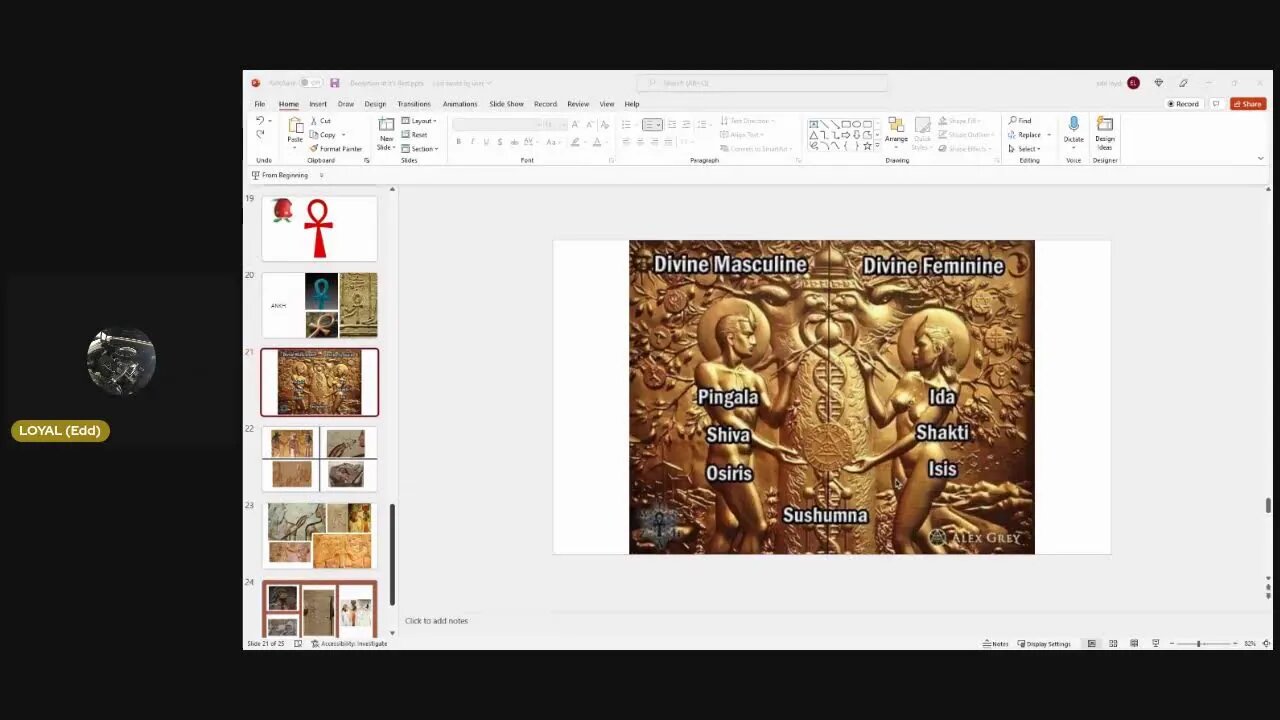Start Slide Show from status bar icon
Screen dimensions: 1280x720
1155,644
